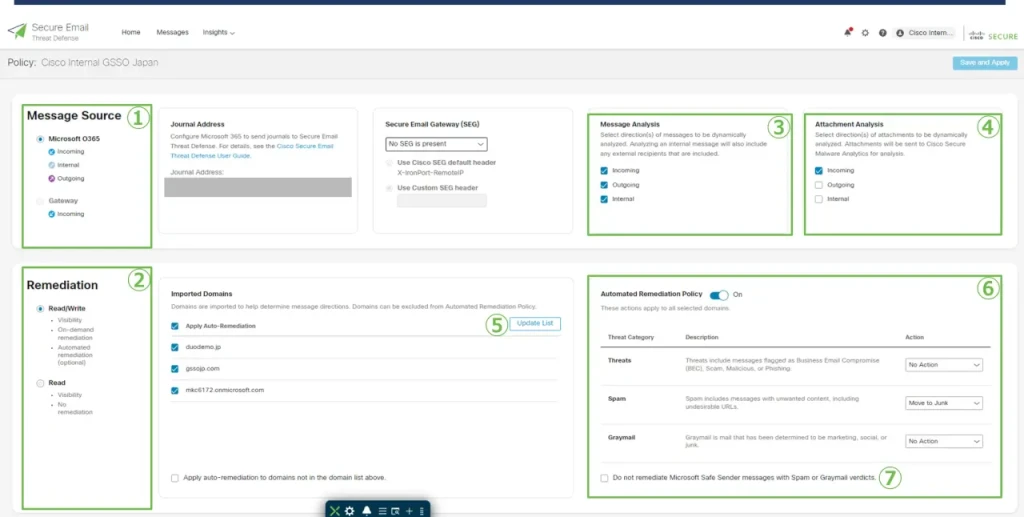
Task: Open the notifications bell in header
Action: [x=848, y=32]
